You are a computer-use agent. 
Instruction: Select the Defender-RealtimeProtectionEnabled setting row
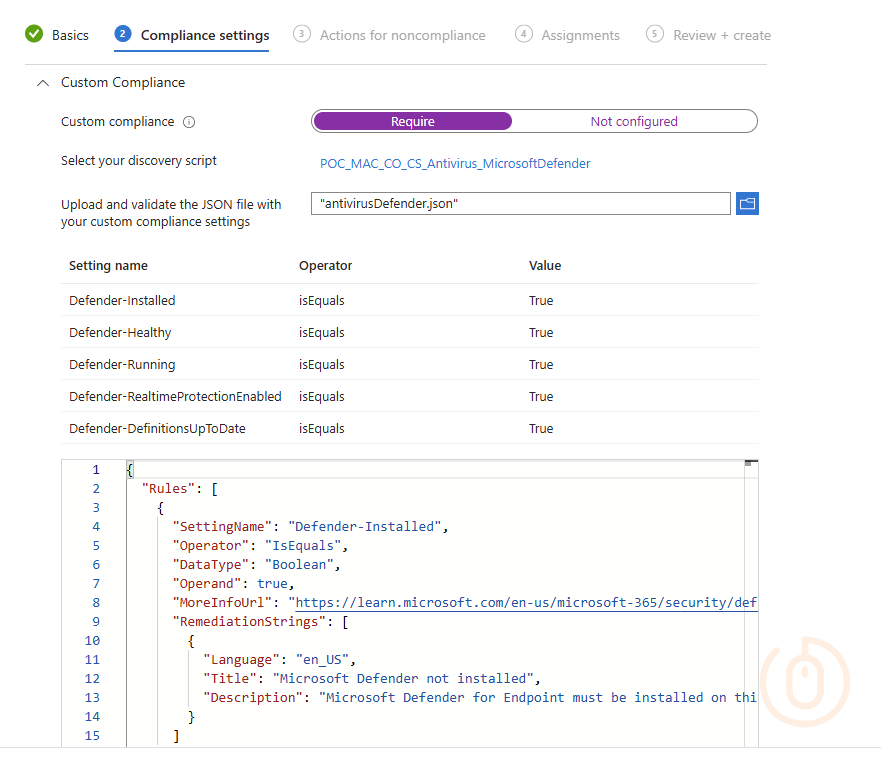click(x=410, y=396)
